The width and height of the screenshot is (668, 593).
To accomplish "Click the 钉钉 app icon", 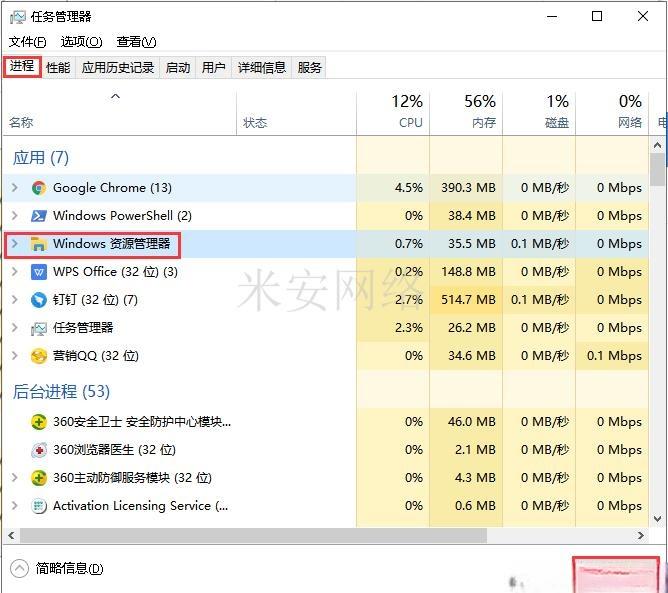I will pos(39,300).
